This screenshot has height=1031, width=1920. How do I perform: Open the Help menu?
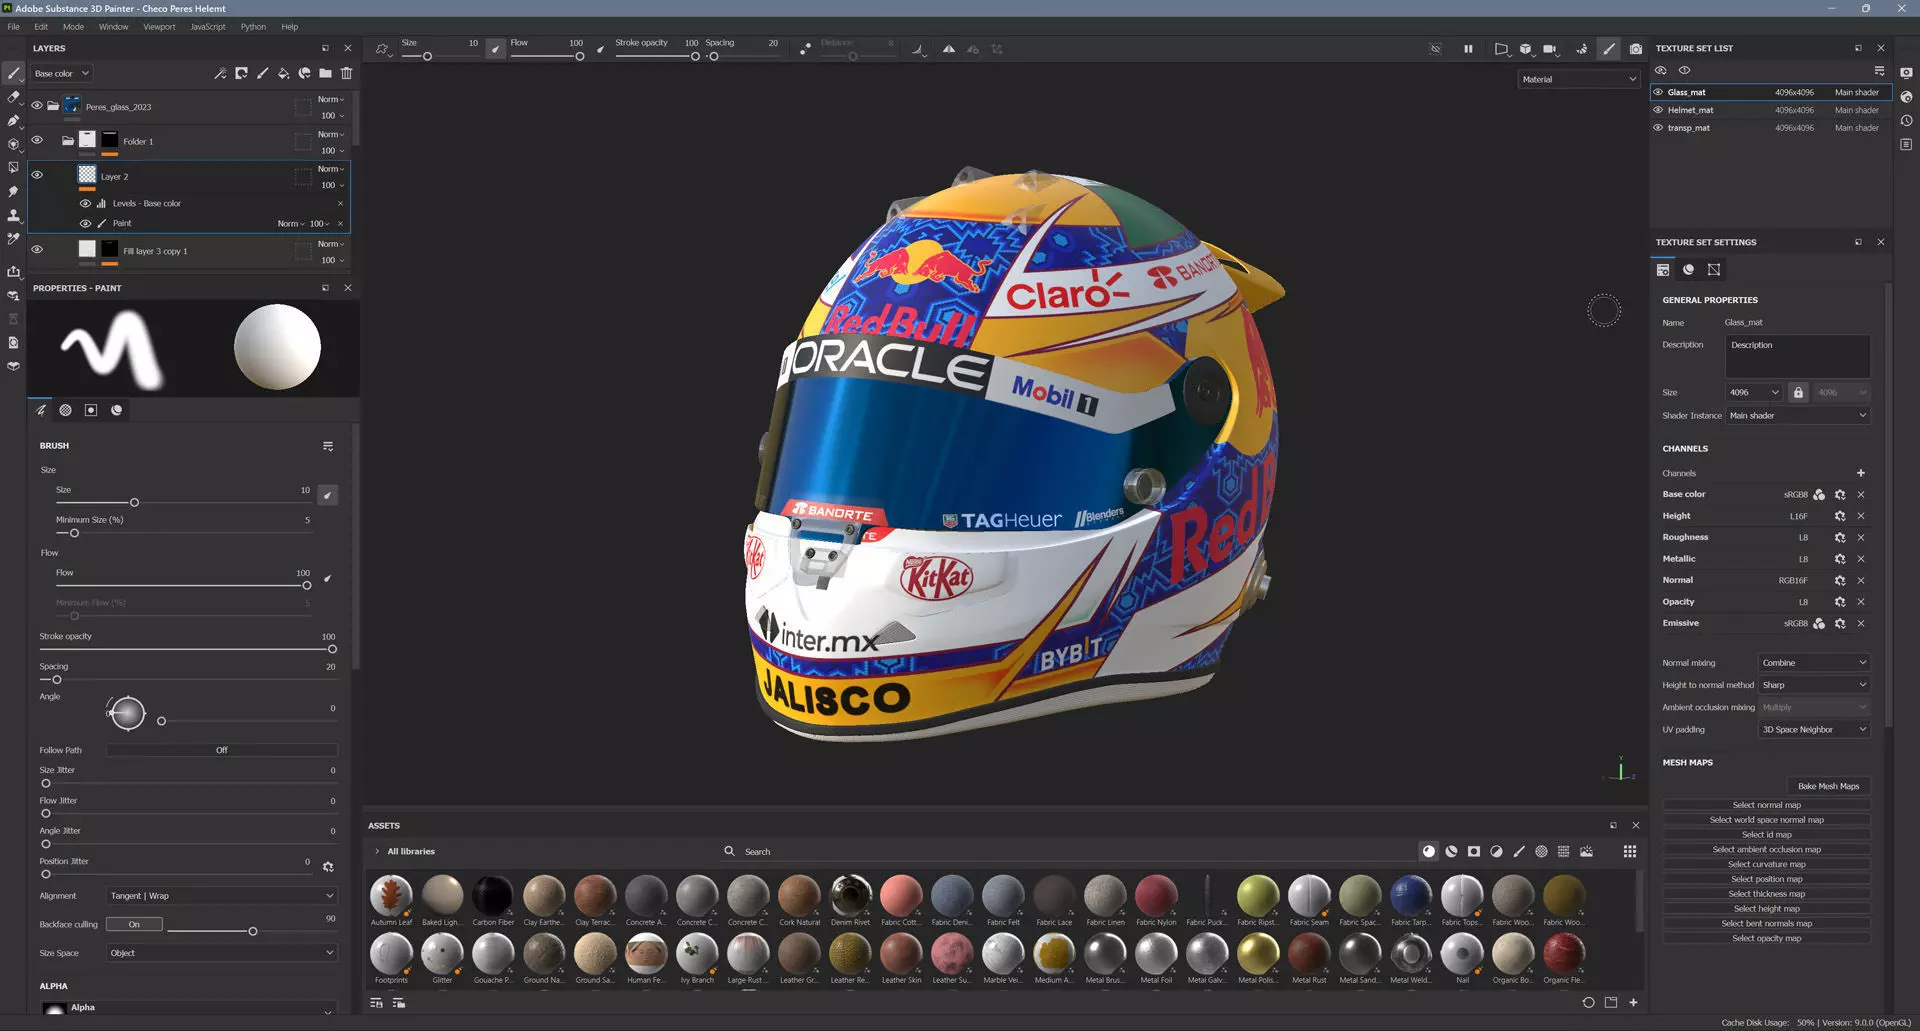click(x=289, y=27)
